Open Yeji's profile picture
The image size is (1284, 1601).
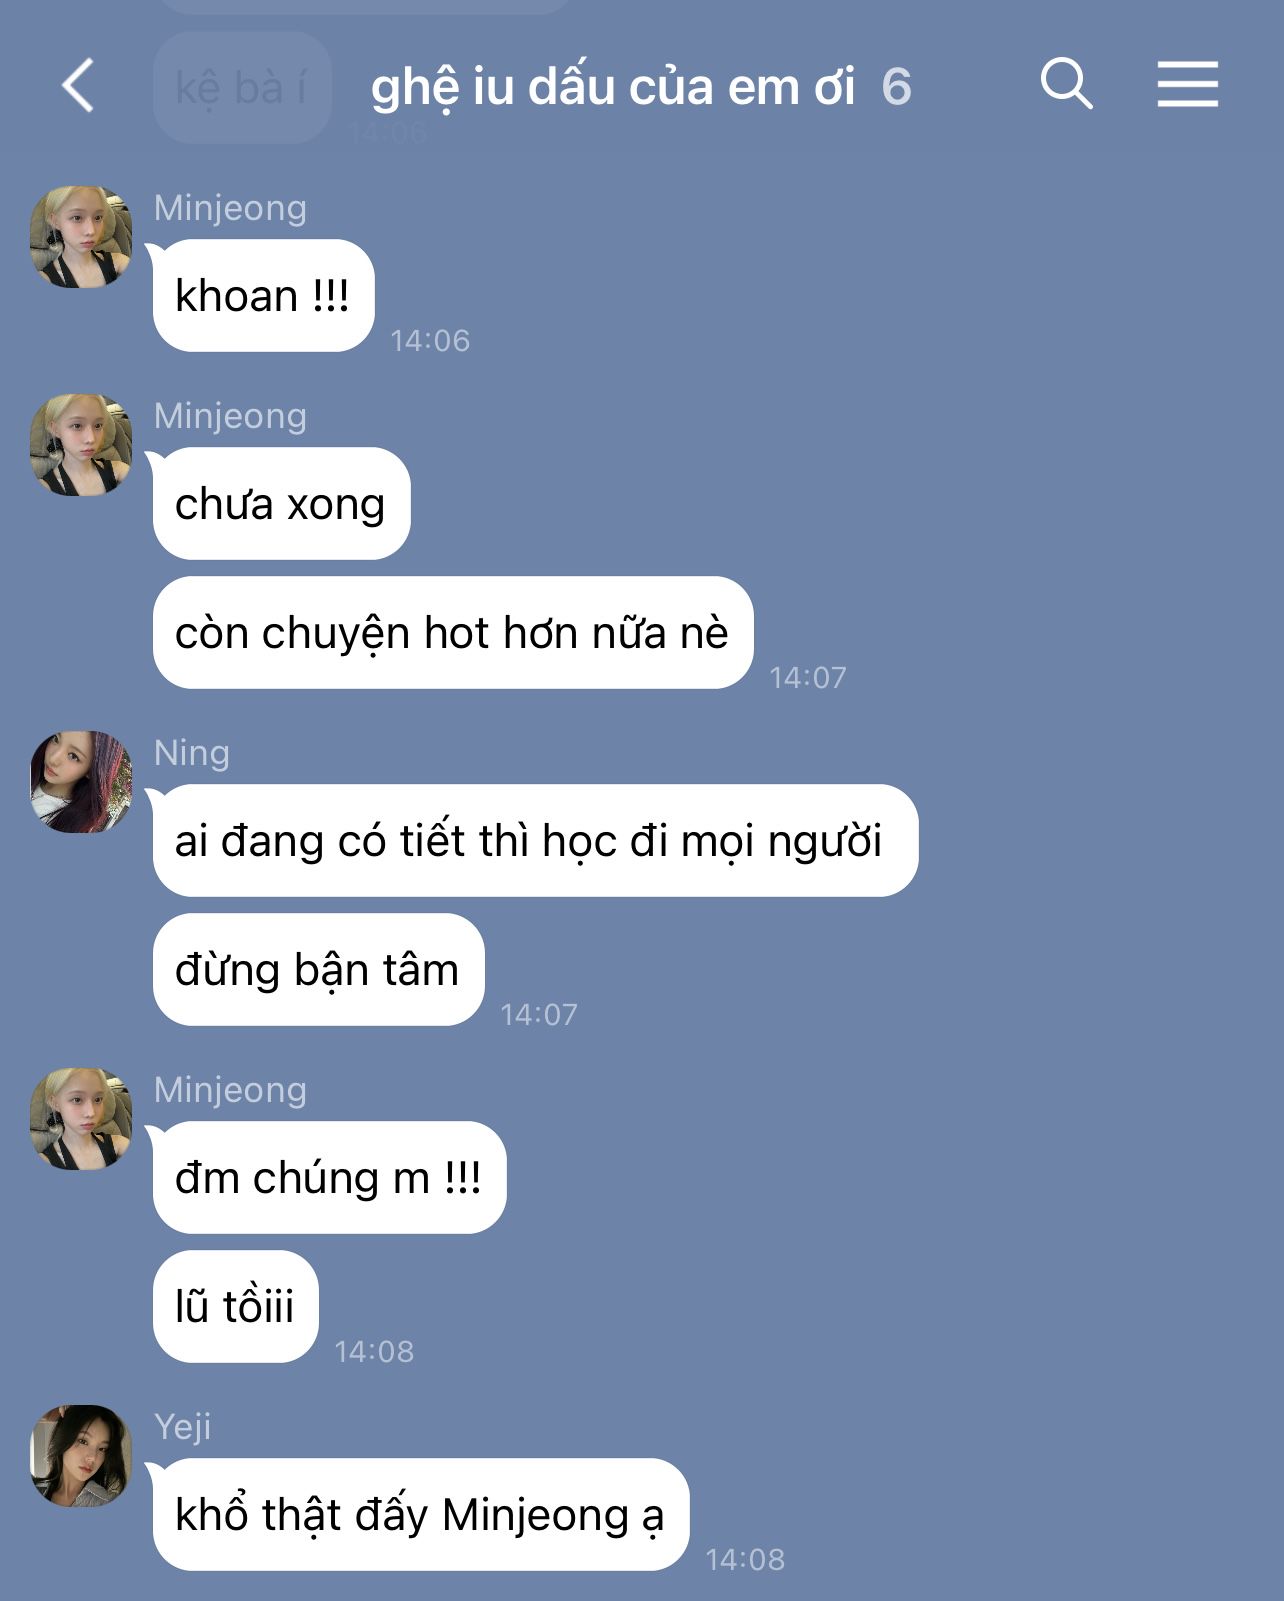(81, 1457)
